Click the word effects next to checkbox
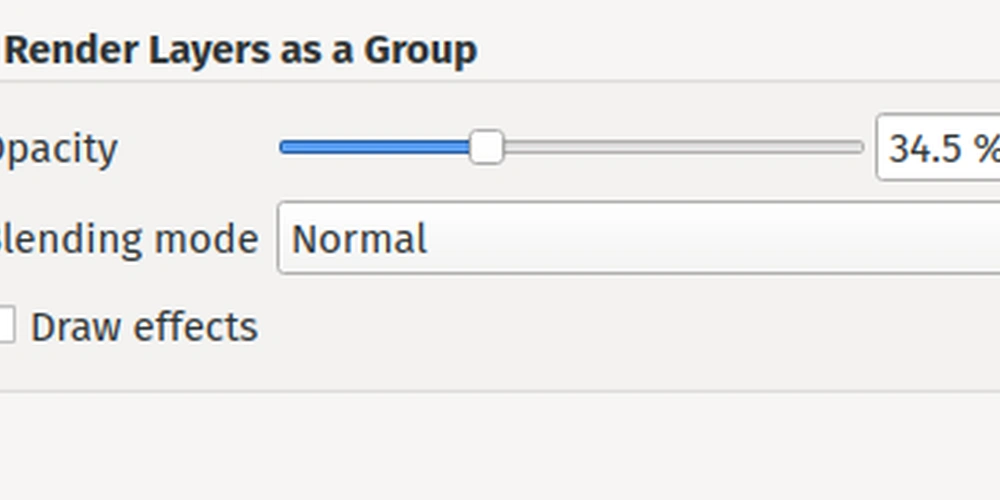Image resolution: width=1000 pixels, height=500 pixels. click(x=196, y=327)
